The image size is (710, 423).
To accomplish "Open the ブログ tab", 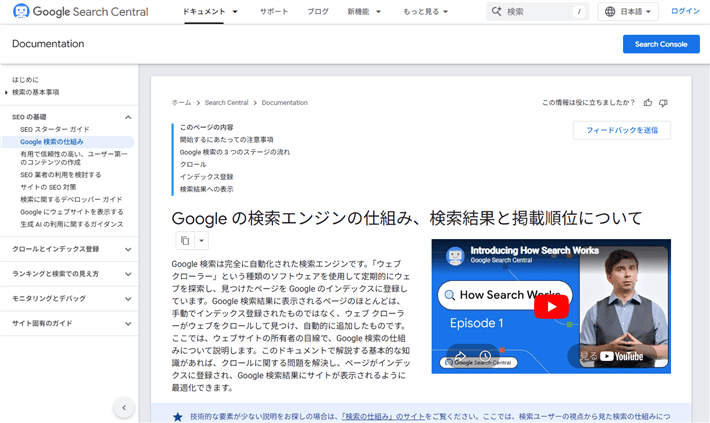I will click(318, 11).
